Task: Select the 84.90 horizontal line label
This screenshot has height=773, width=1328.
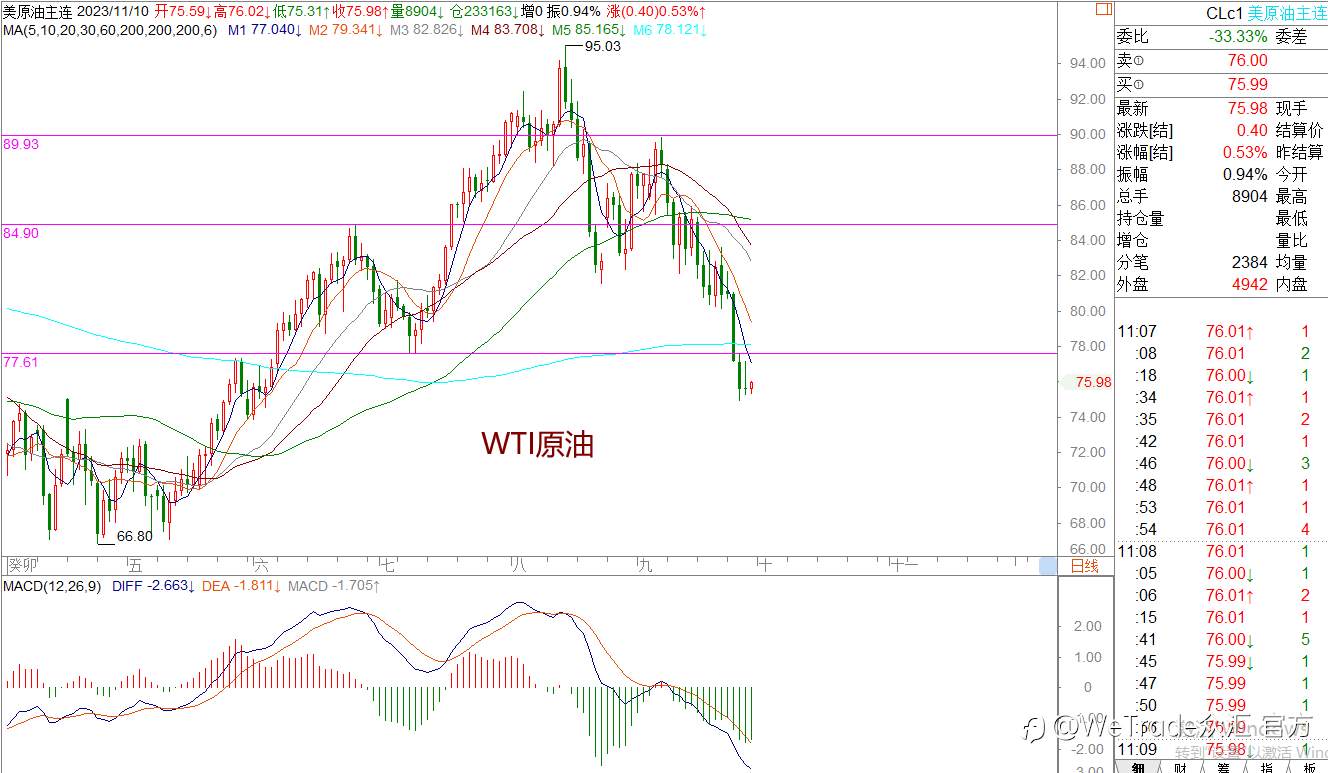Action: pyautogui.click(x=21, y=232)
